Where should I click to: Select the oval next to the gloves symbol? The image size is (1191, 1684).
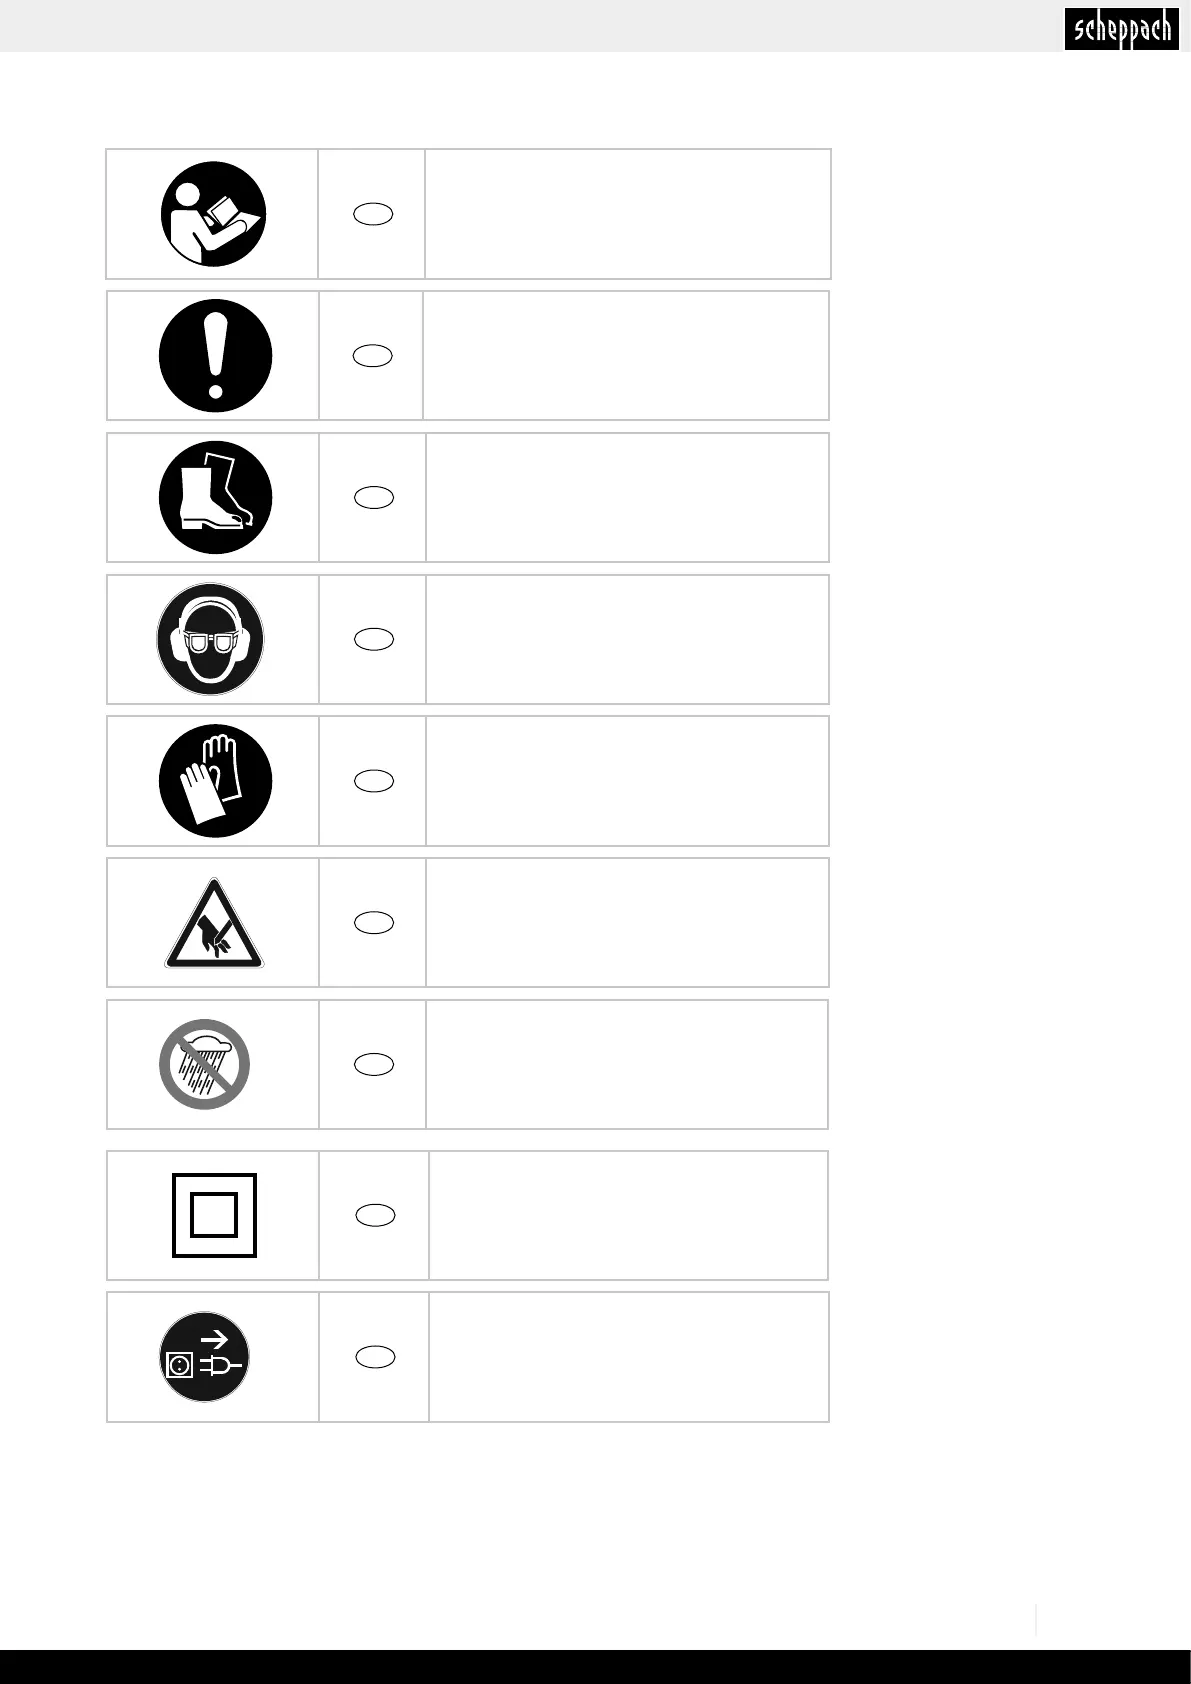(373, 781)
